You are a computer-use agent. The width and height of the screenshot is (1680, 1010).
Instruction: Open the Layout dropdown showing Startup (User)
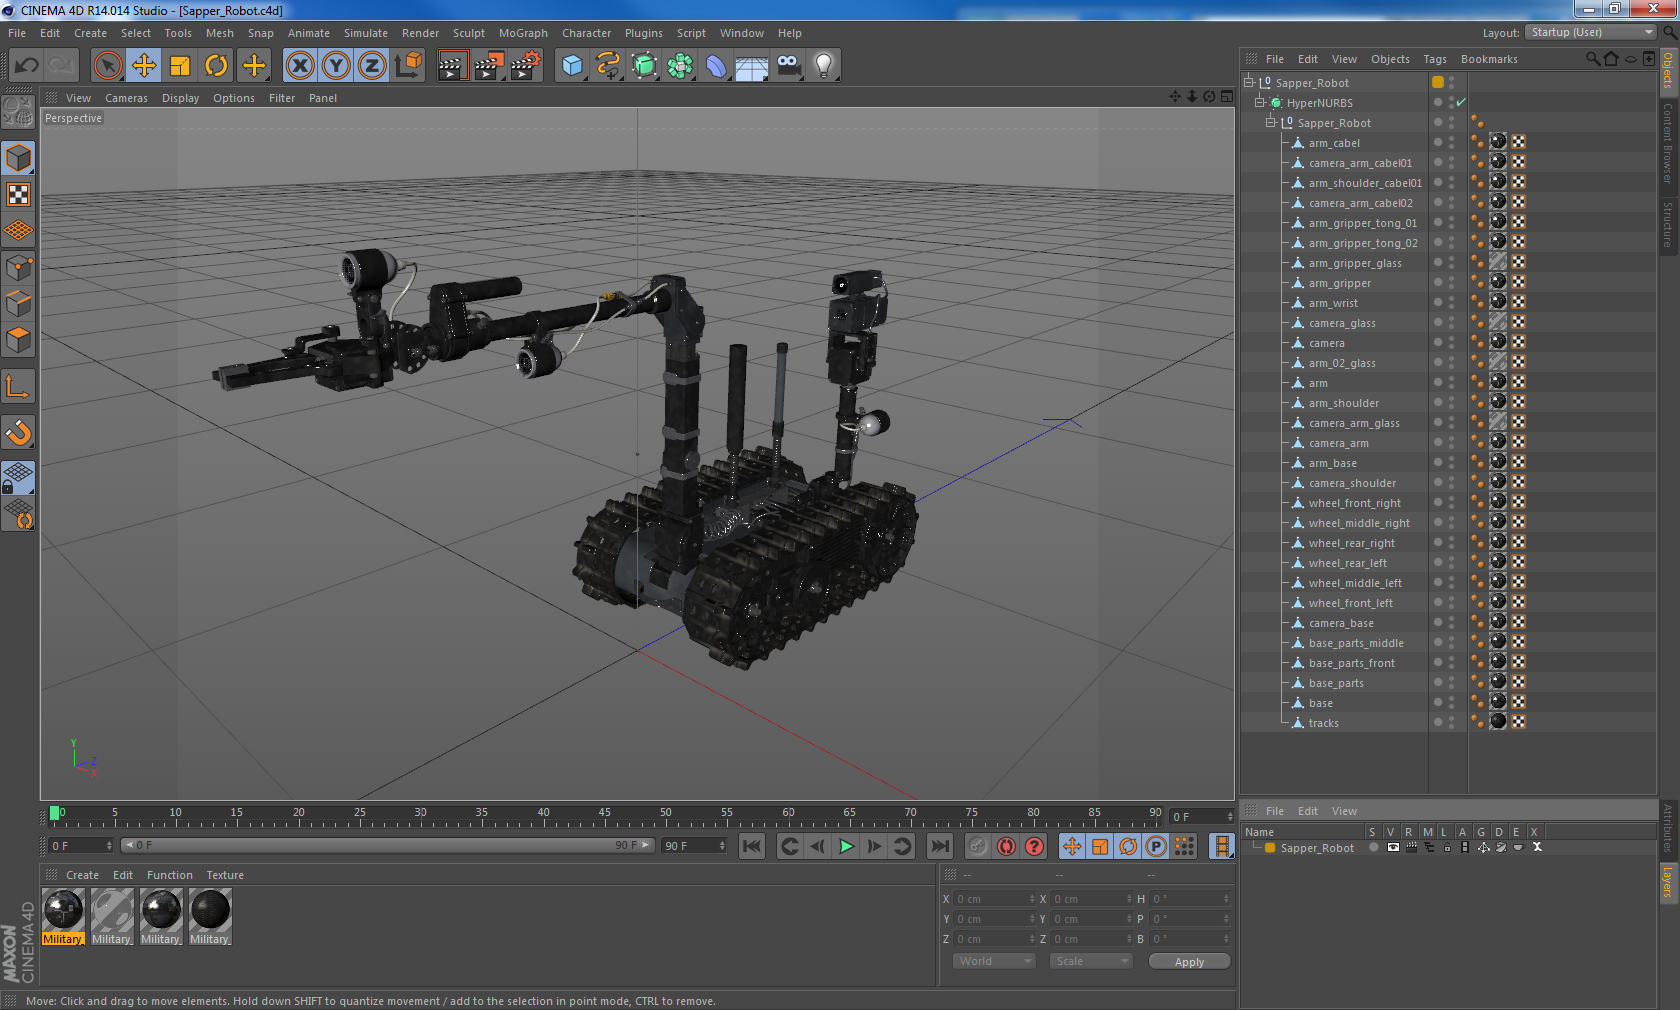pos(1591,32)
